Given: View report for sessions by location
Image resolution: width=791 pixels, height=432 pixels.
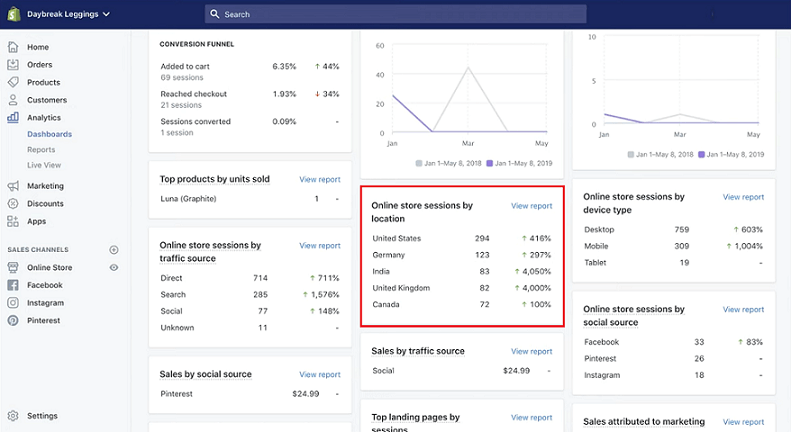Looking at the screenshot, I should pyautogui.click(x=531, y=206).
